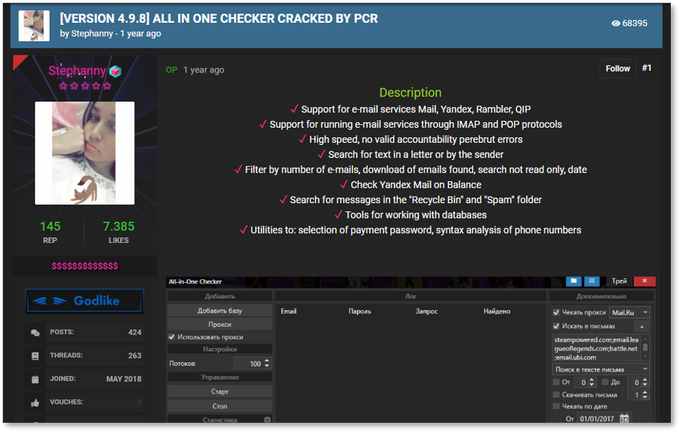Toggle the Искать в письмах checkbox
Viewport: 680px width, 432px height.
556,326
